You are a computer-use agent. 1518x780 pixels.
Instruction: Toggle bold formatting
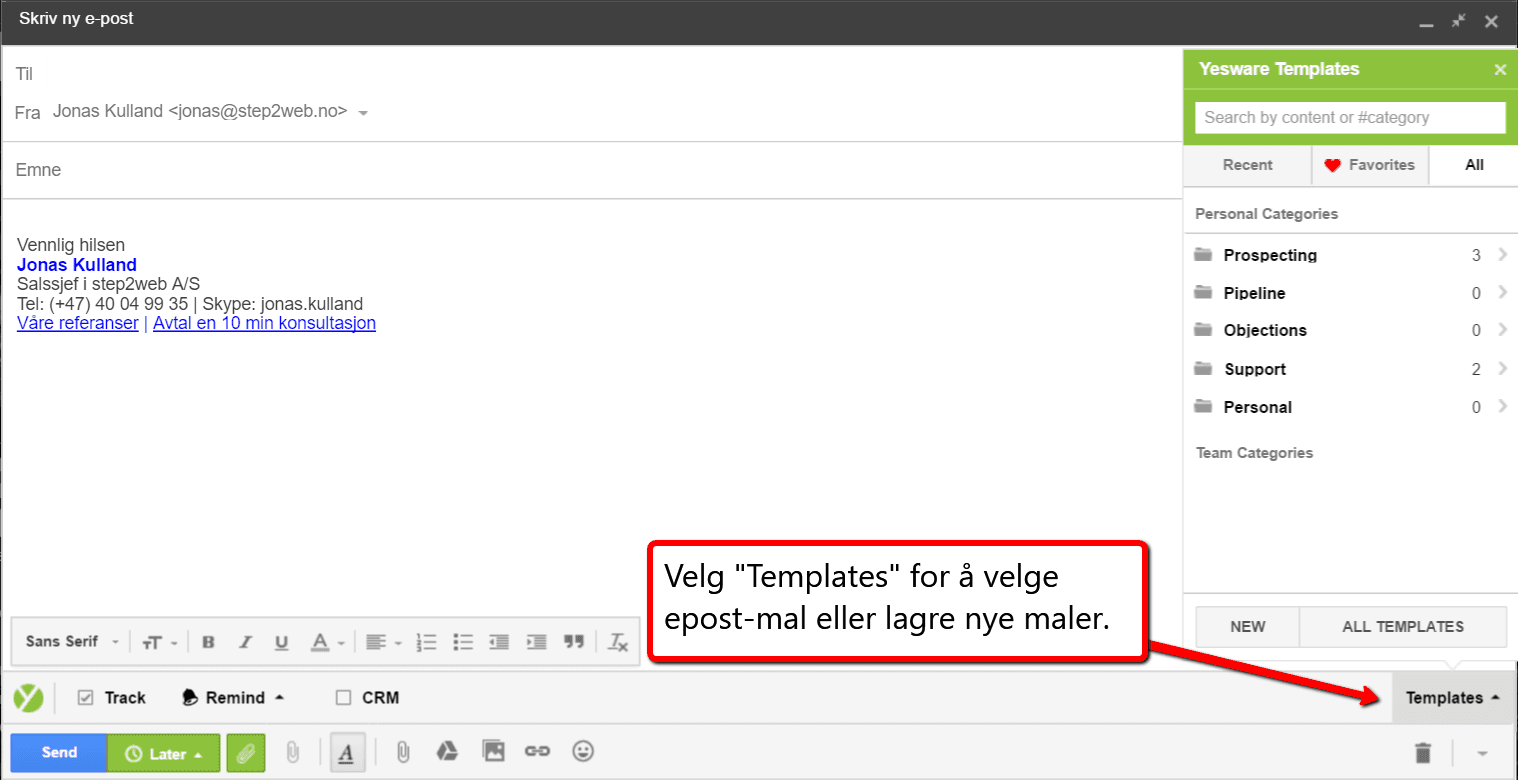[208, 642]
